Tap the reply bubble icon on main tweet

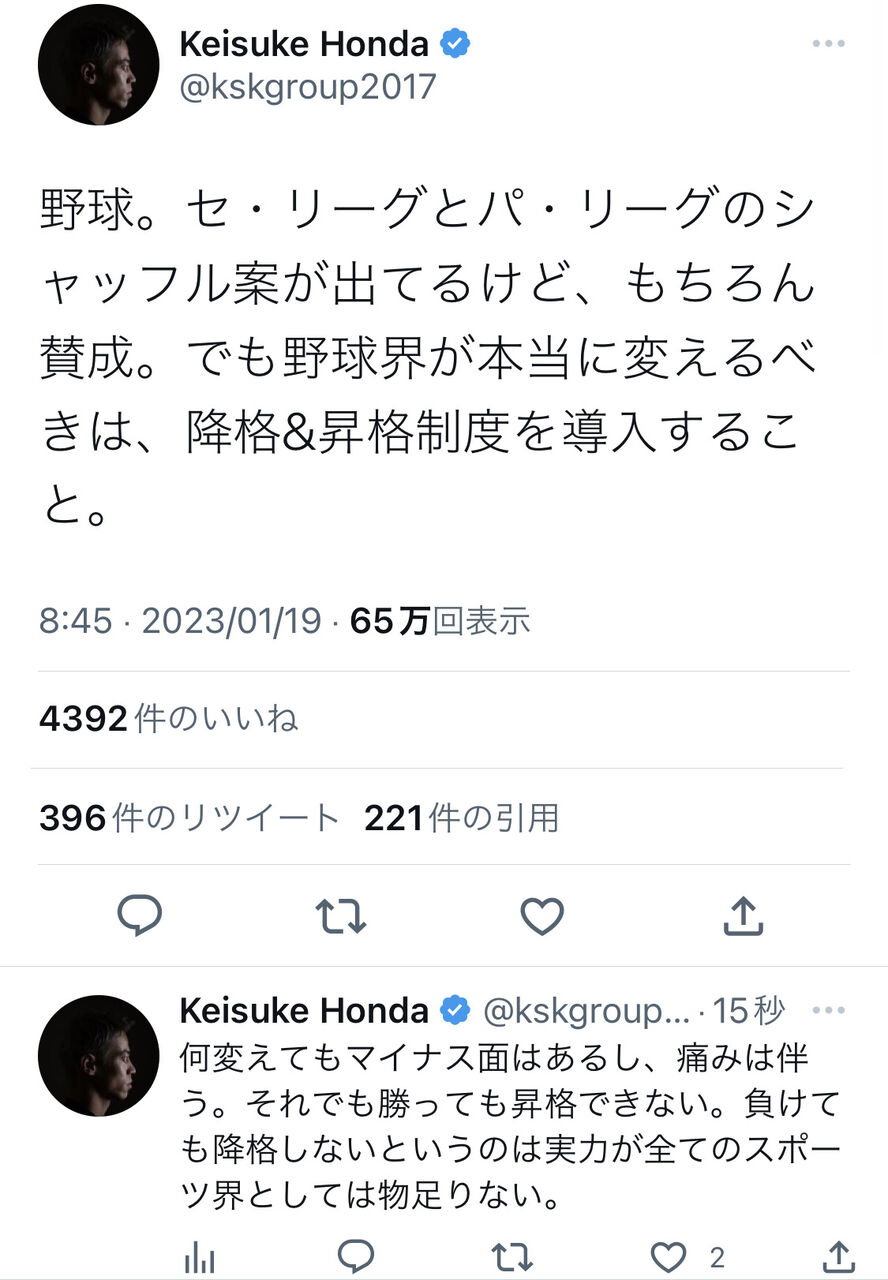coord(139,914)
